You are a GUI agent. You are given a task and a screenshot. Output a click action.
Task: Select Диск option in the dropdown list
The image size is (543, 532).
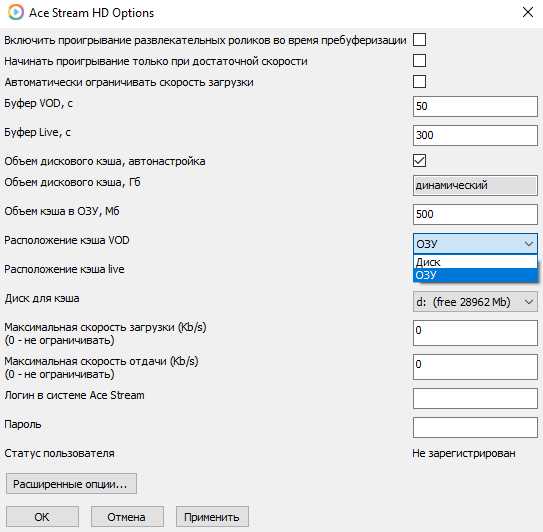[475, 262]
